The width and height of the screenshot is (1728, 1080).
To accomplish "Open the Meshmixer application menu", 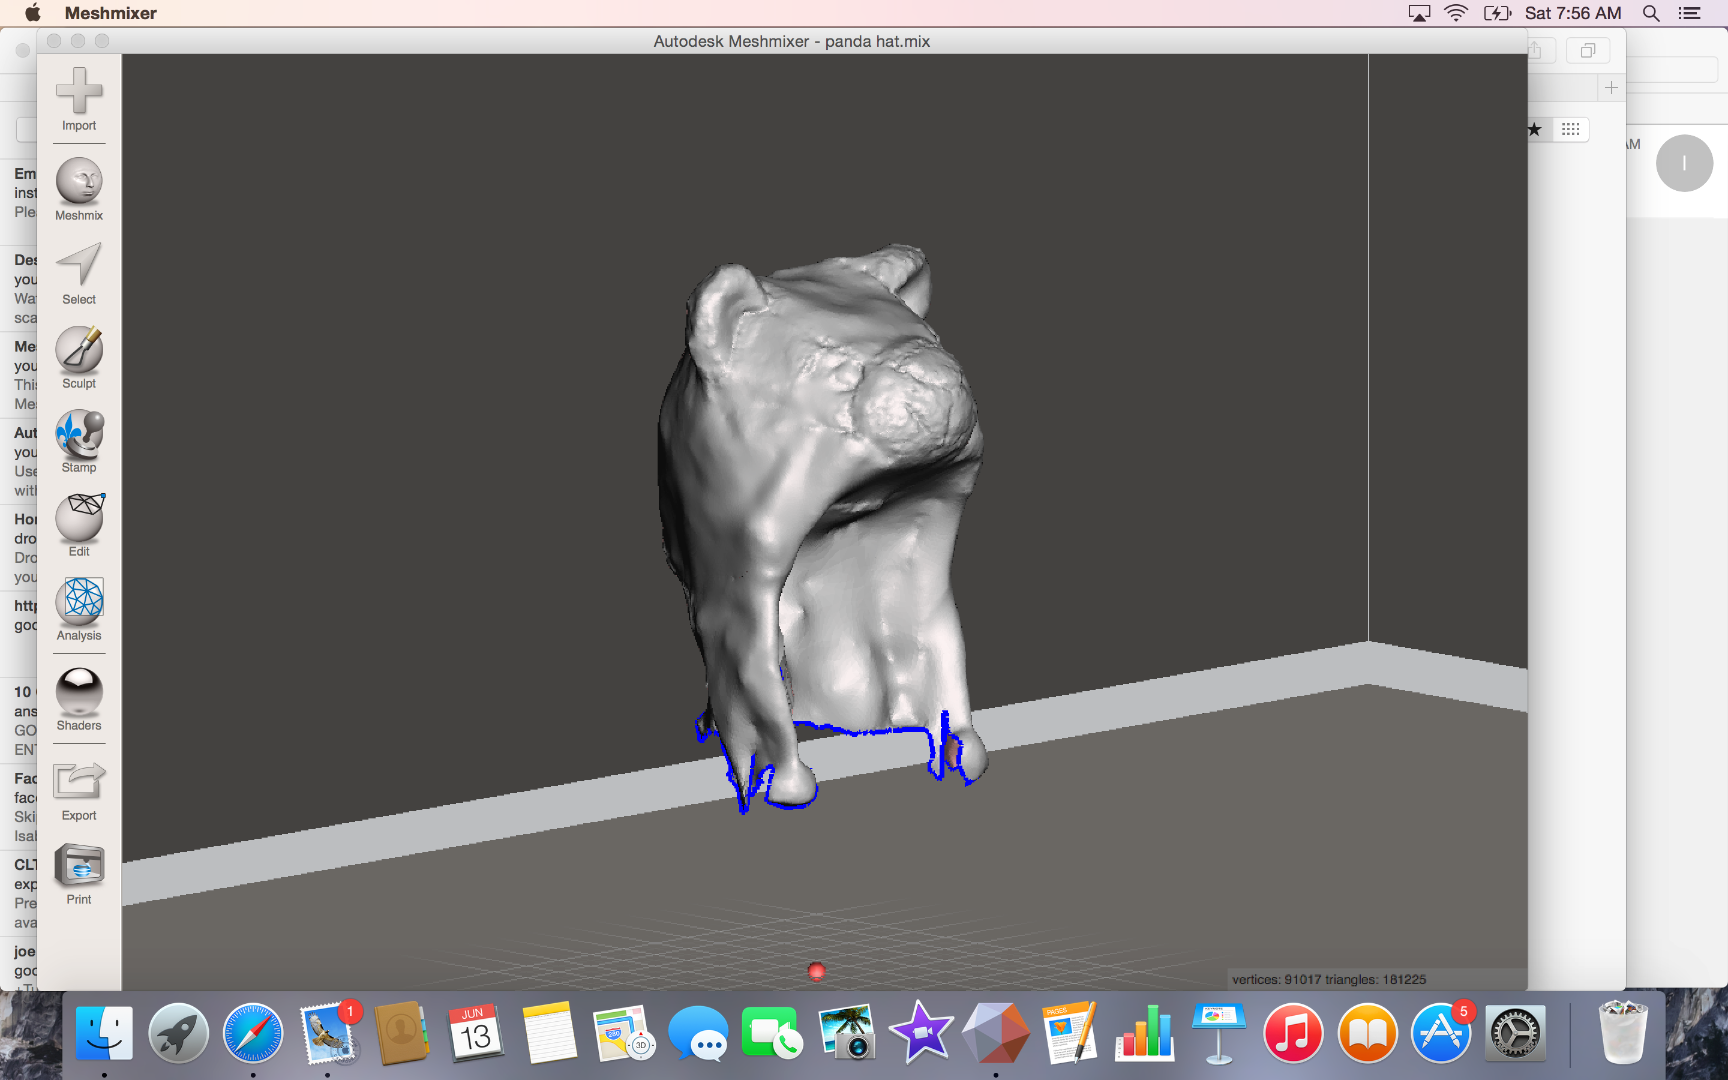I will pos(111,13).
